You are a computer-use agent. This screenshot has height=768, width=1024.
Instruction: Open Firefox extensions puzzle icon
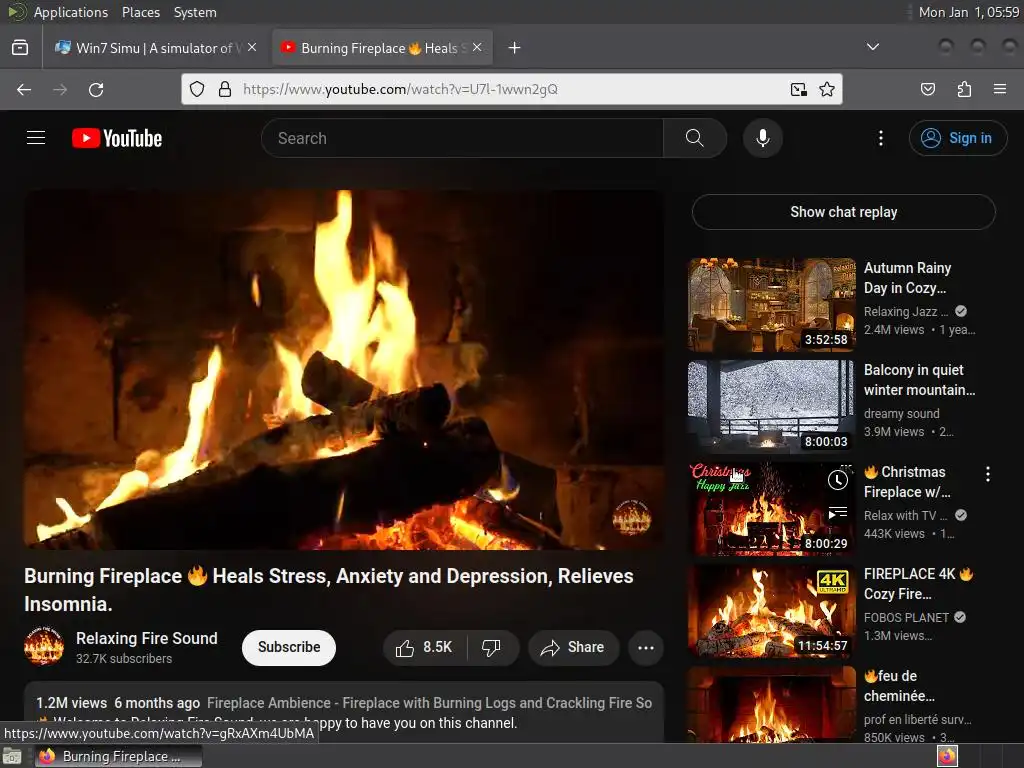pyautogui.click(x=964, y=89)
